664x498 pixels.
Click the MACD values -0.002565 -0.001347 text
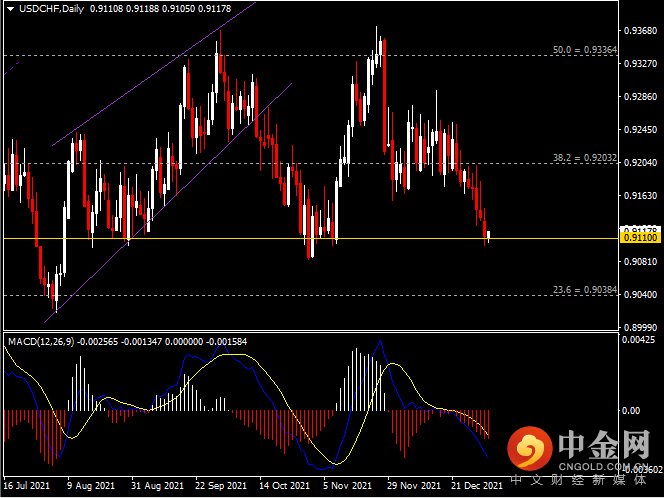tap(120, 342)
